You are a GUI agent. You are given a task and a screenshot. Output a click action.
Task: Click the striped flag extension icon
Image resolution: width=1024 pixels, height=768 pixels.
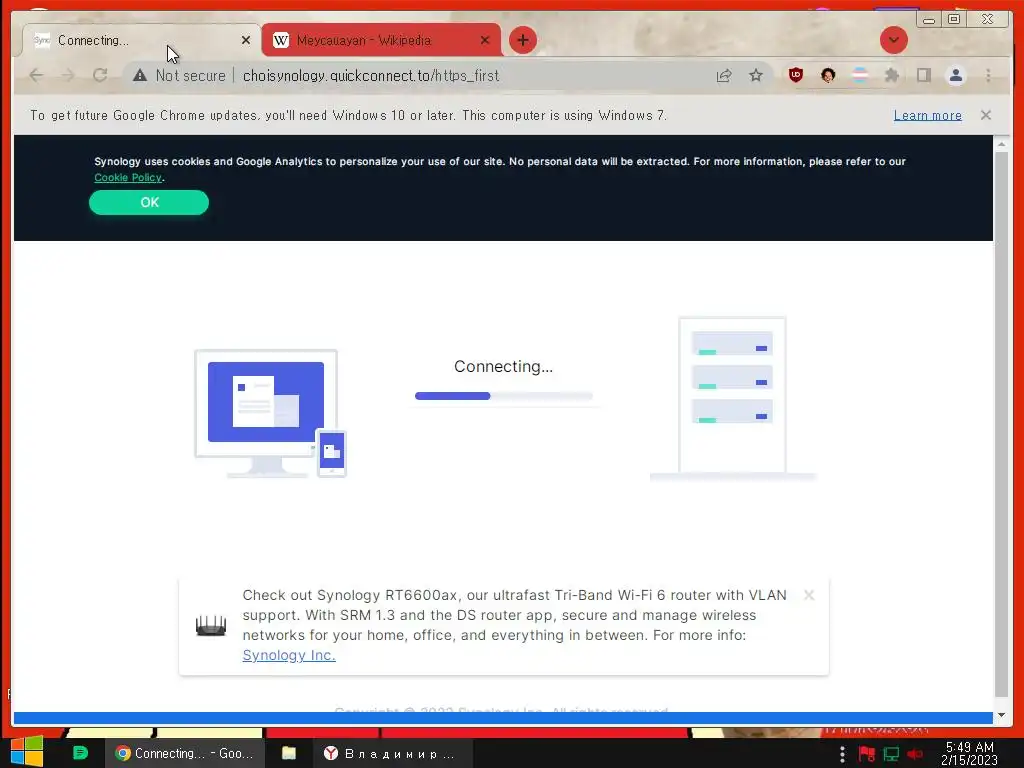(x=860, y=75)
